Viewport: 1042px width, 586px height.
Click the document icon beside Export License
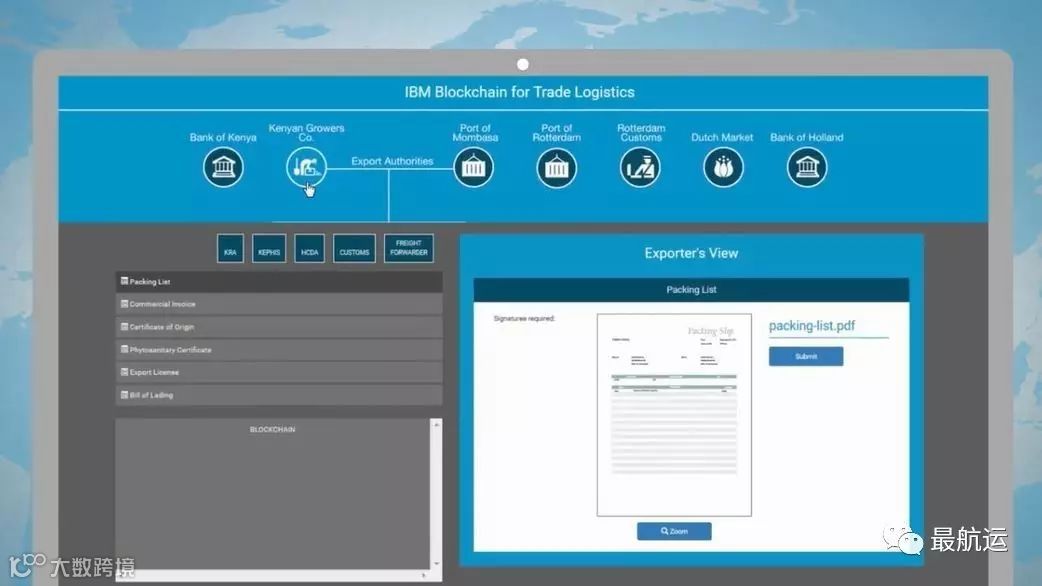pyautogui.click(x=124, y=371)
